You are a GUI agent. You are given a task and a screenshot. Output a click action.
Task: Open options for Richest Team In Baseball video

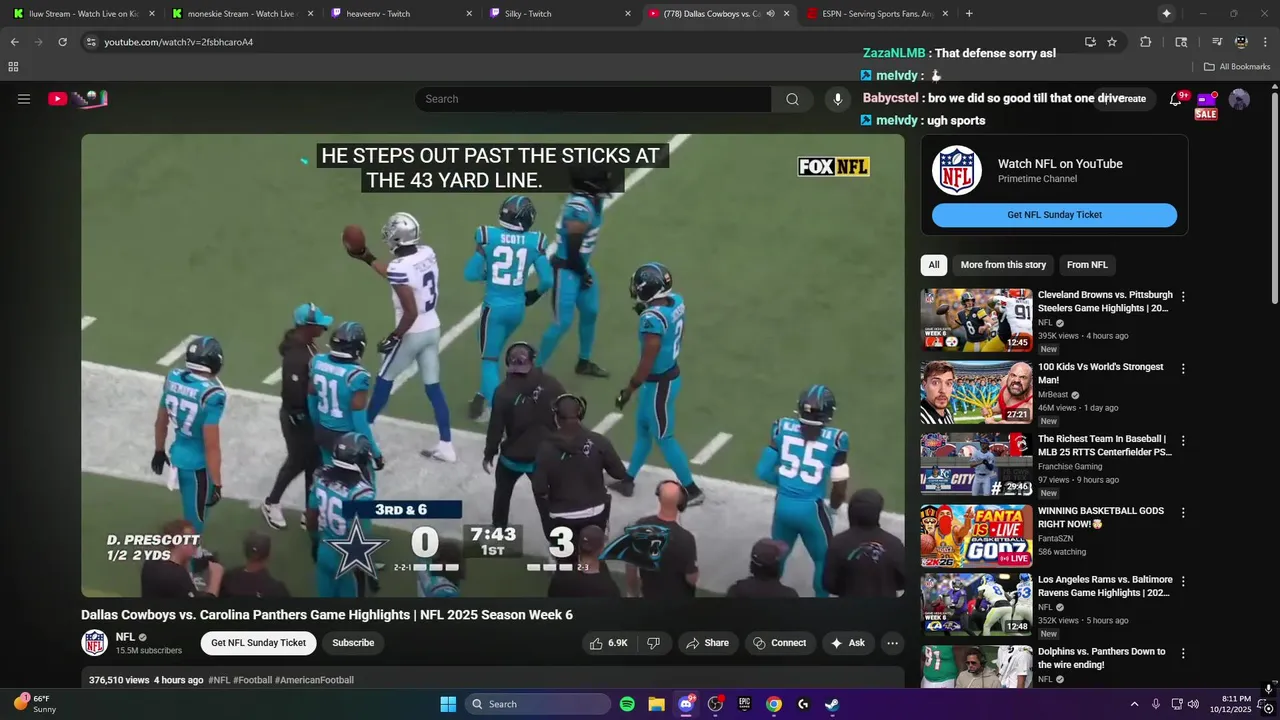[1183, 441]
